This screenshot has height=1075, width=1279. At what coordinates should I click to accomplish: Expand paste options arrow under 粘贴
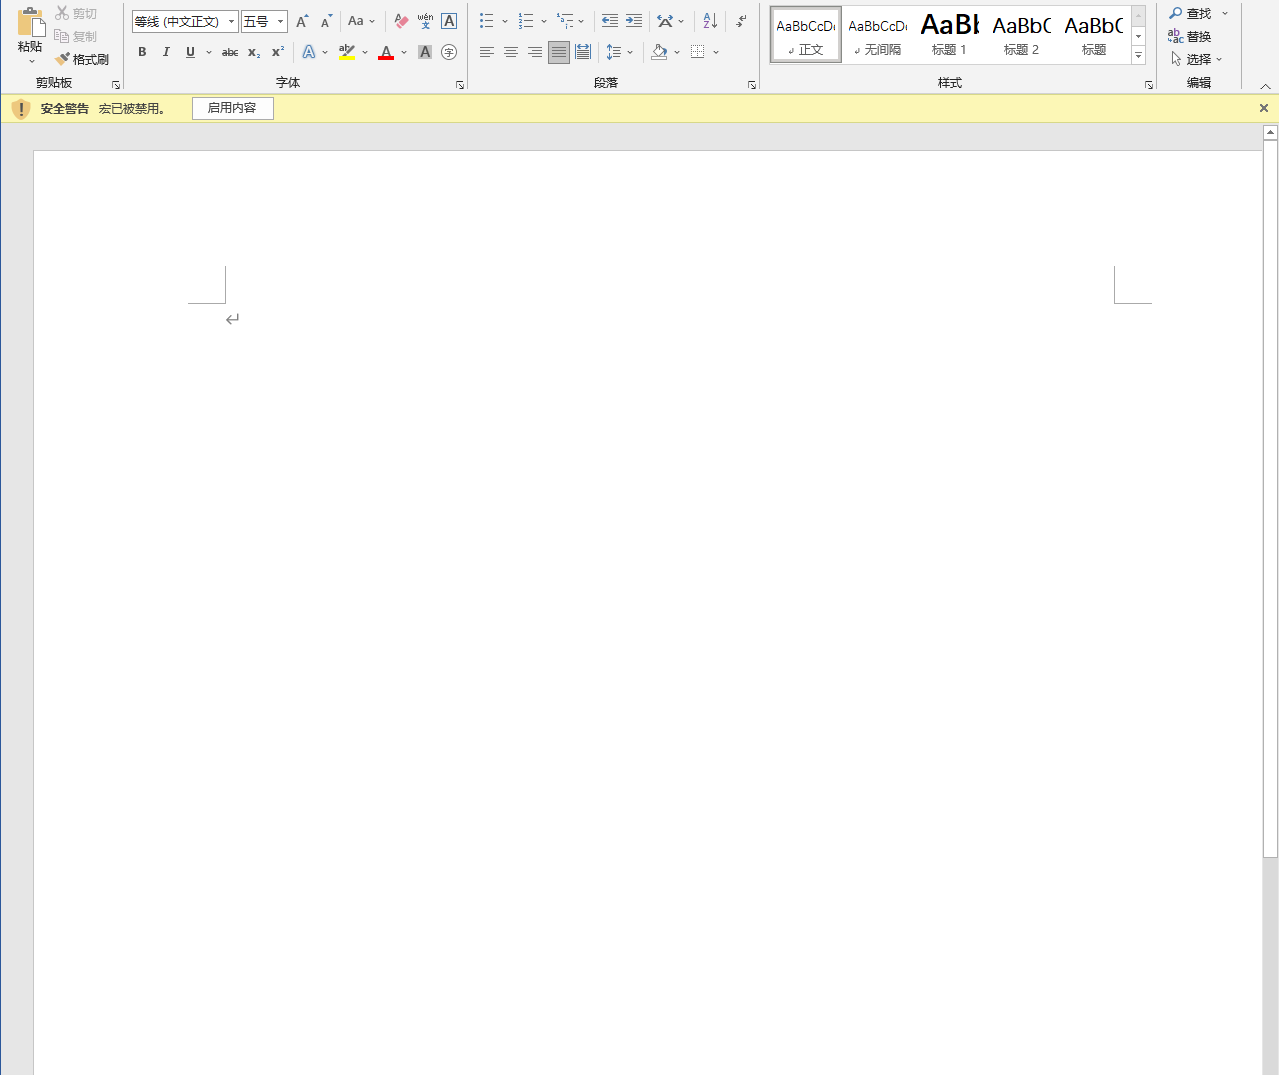coord(31,61)
